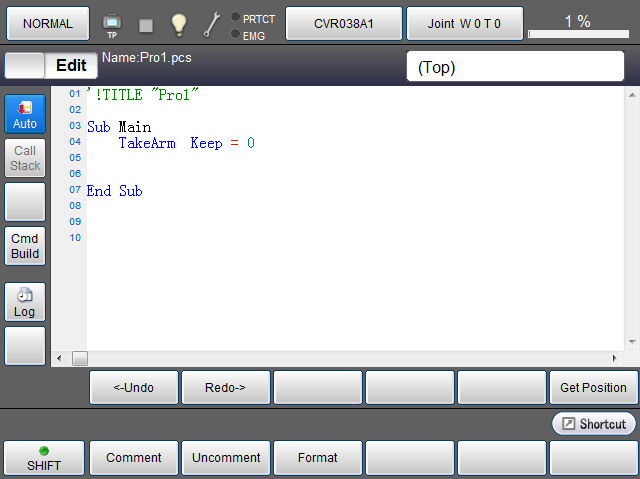This screenshot has height=479, width=640.
Task: Open the Log panel
Action: 25,303
